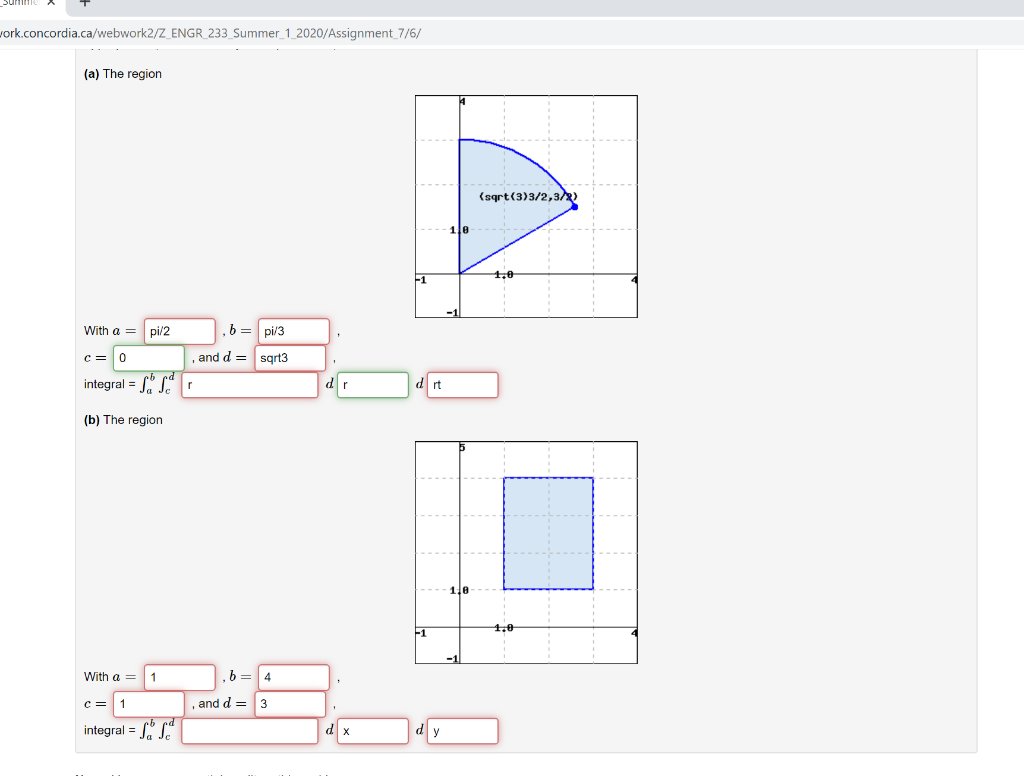Click the field containing pi/2 for a
This screenshot has width=1024, height=776.
tap(179, 331)
